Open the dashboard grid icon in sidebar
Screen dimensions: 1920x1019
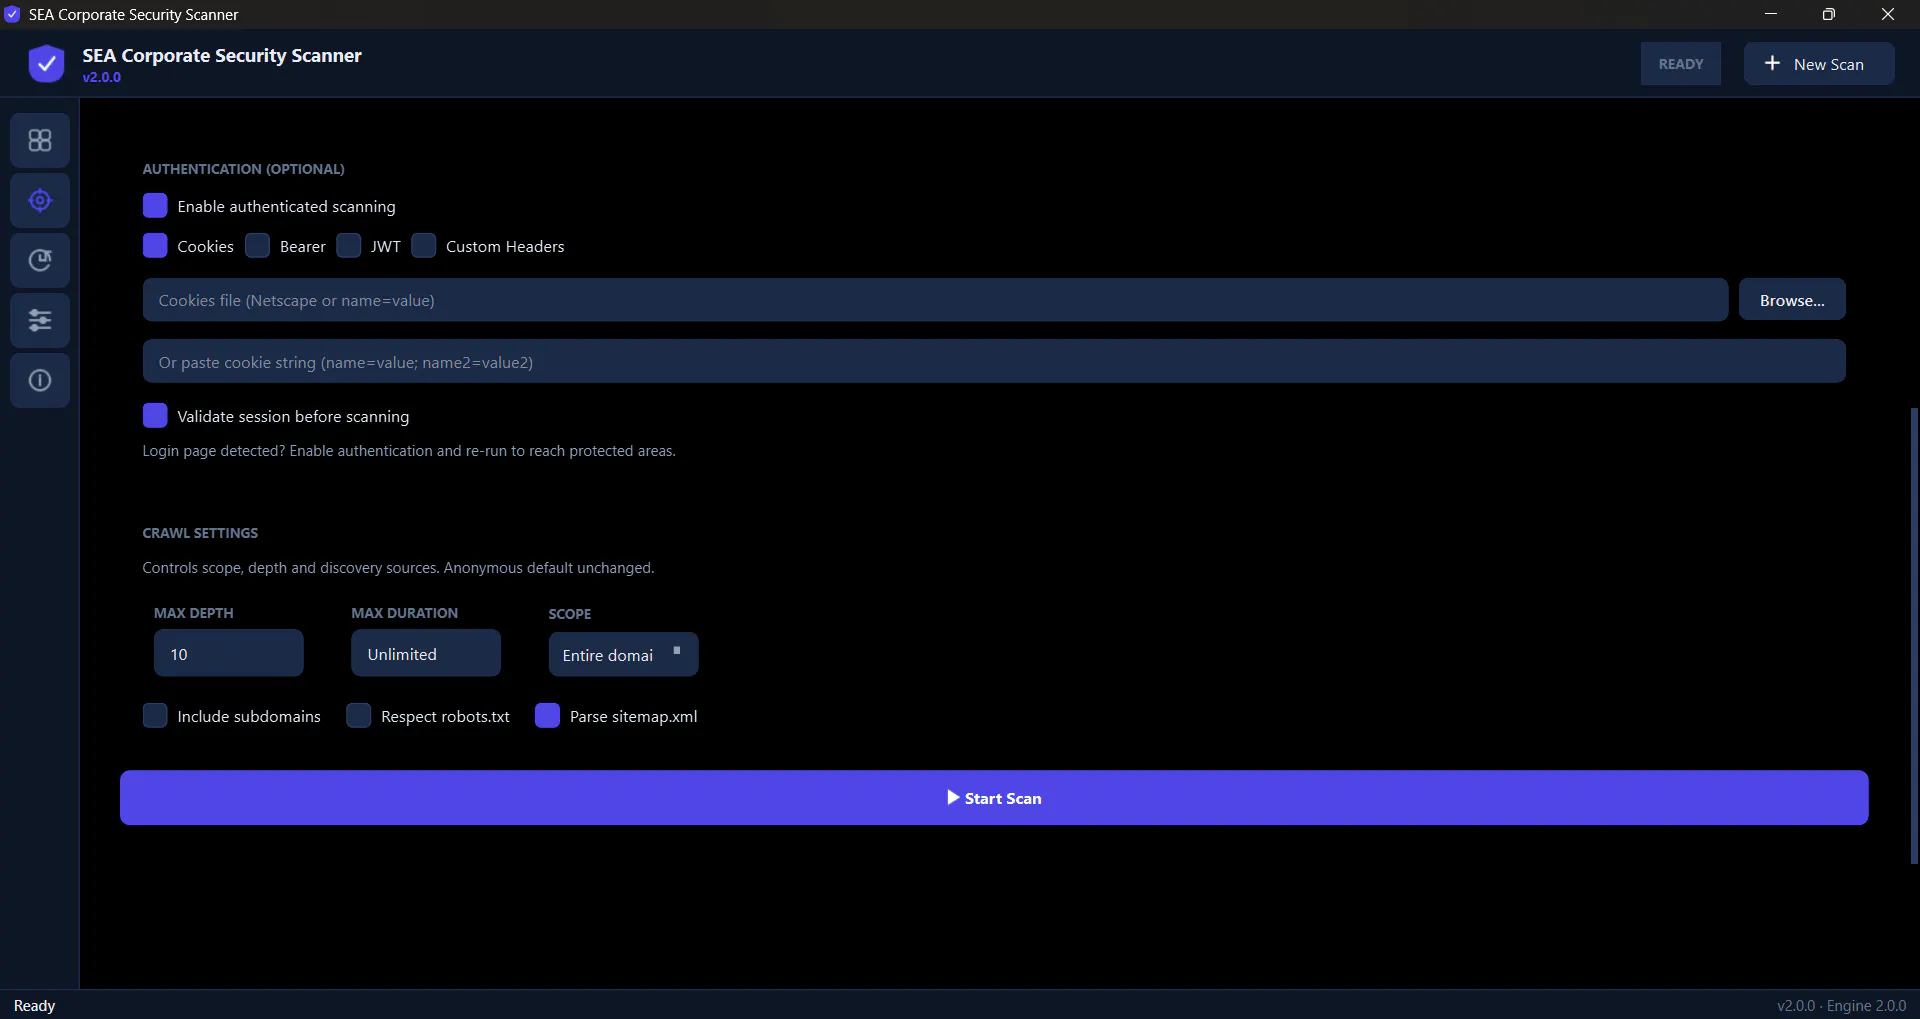coord(40,140)
